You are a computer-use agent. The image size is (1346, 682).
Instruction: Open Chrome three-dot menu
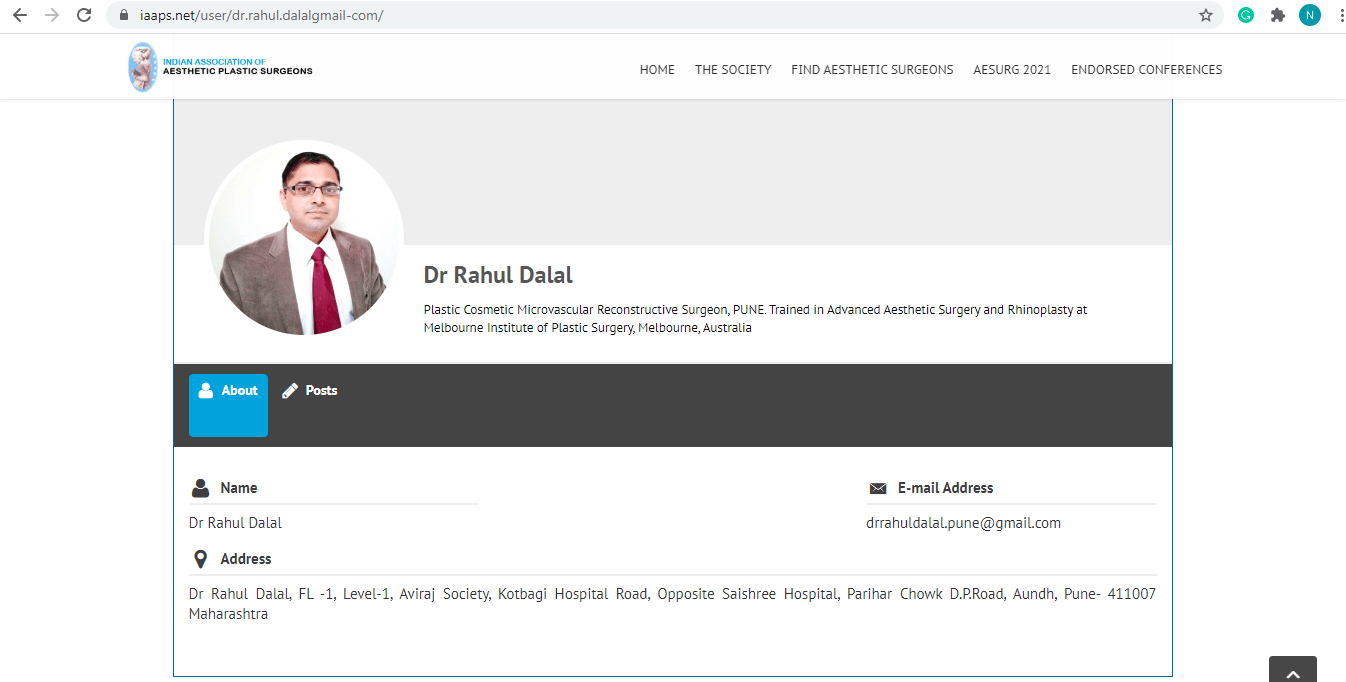coord(1340,16)
